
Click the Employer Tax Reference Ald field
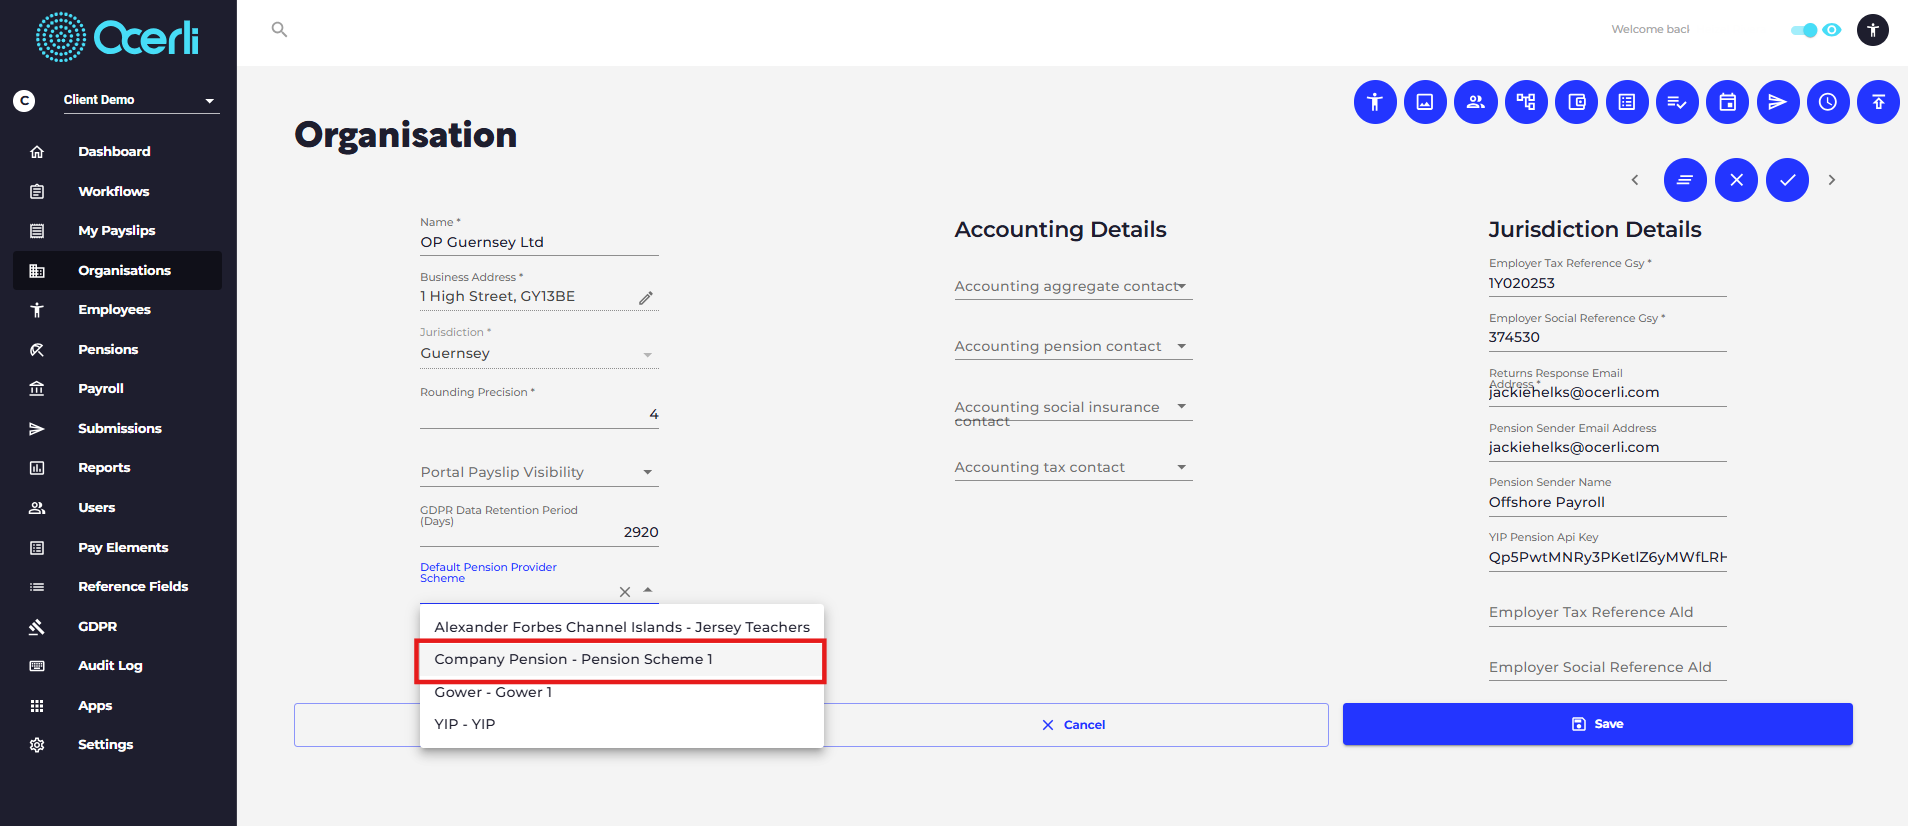[x=1607, y=613]
